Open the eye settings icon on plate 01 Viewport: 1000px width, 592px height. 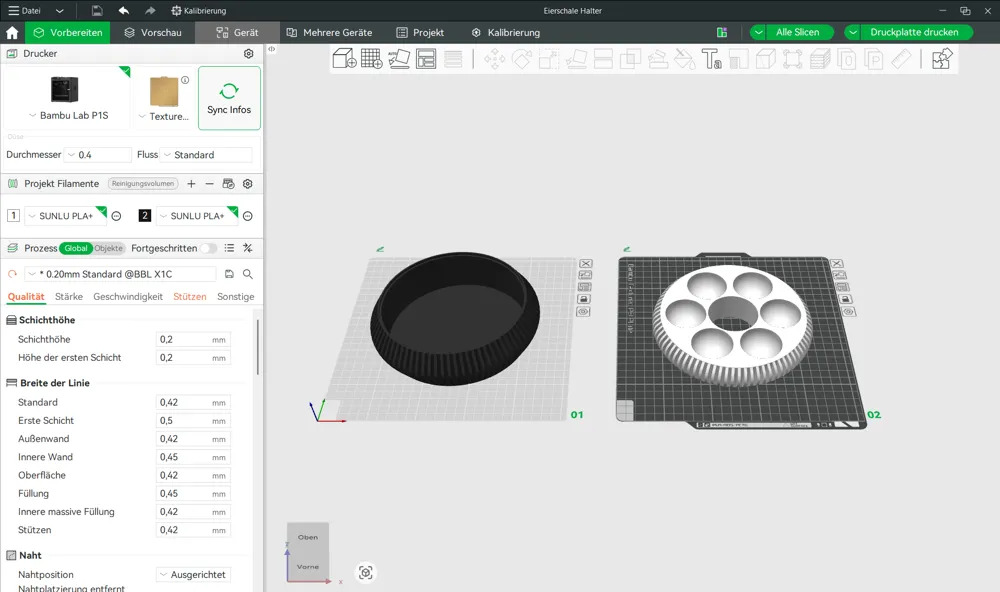tap(583, 312)
